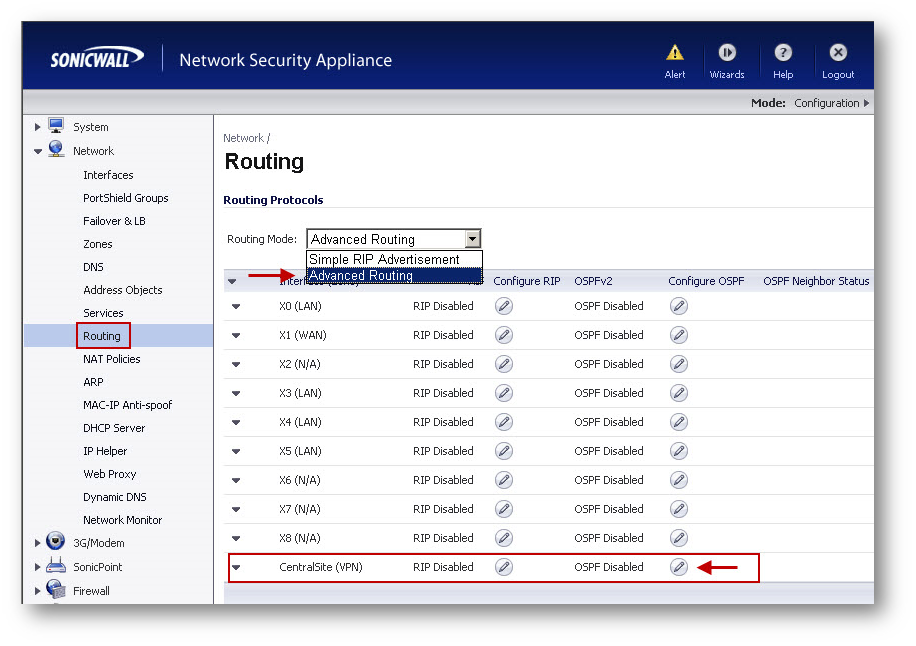This screenshot has height=646, width=916.
Task: Click Configure OSPF pencil for X1 (WAN)
Action: pyautogui.click(x=679, y=335)
